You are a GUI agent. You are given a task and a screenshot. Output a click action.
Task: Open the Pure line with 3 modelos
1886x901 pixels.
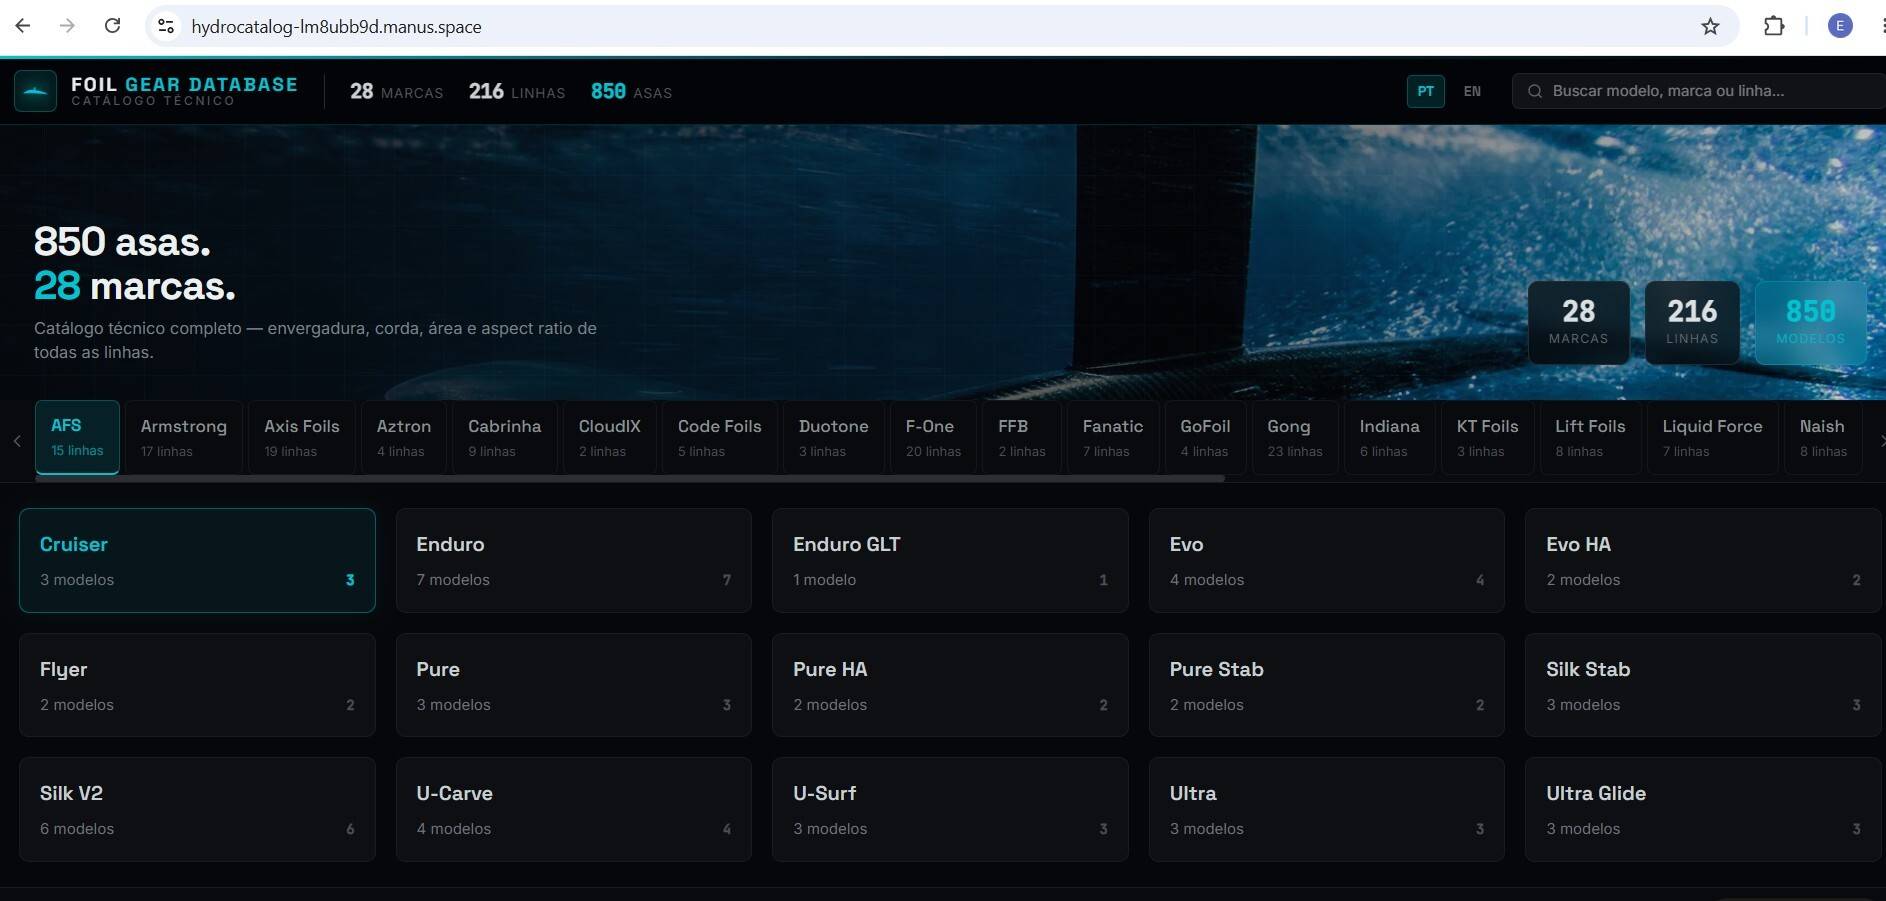[x=574, y=685]
